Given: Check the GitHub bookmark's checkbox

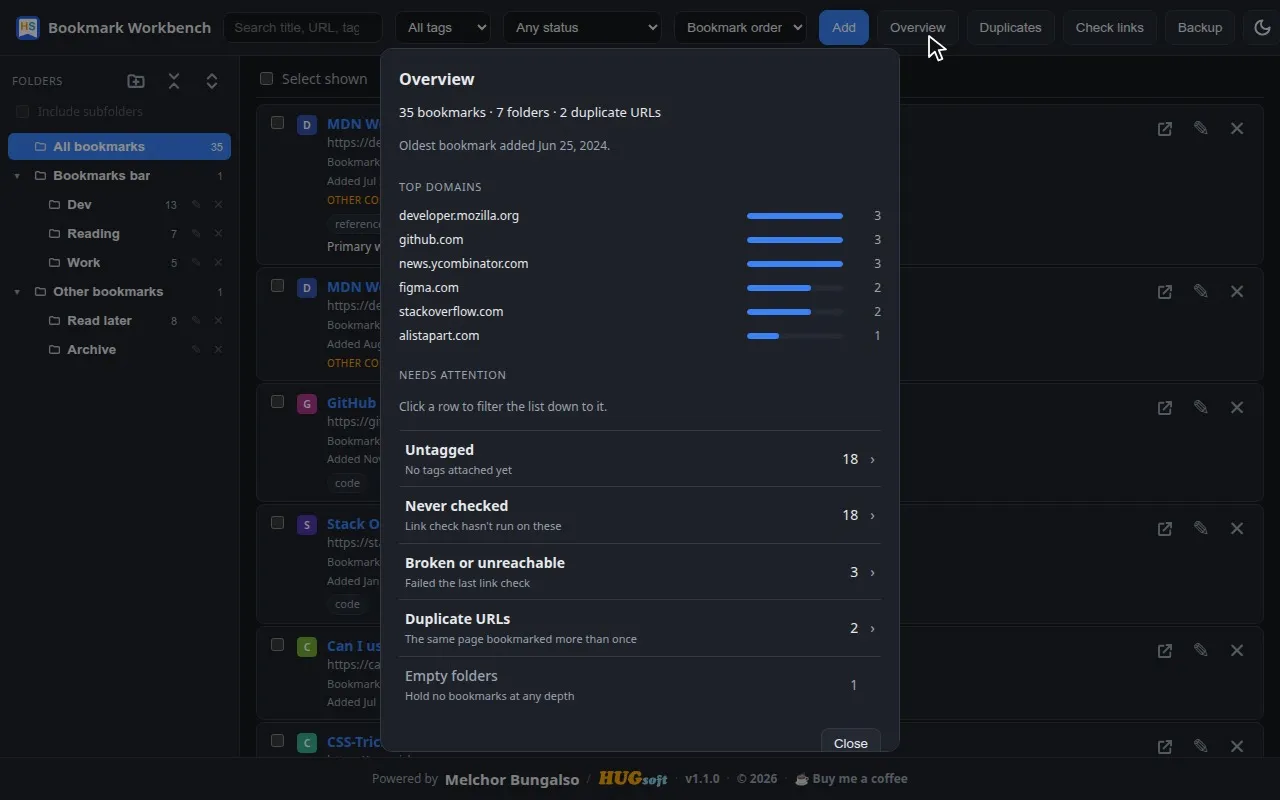Looking at the screenshot, I should point(278,402).
